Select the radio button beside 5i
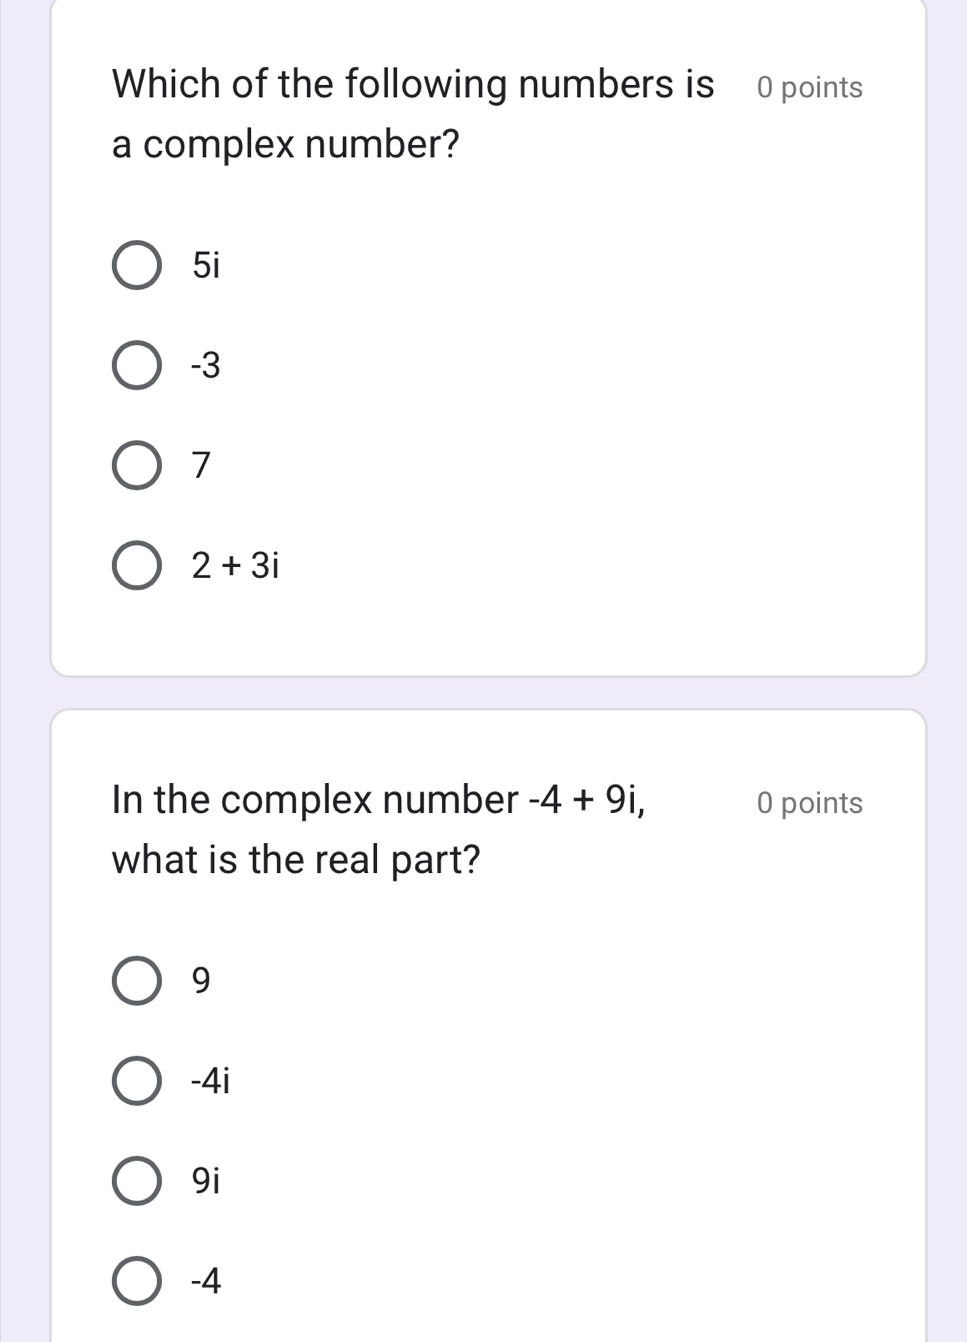 point(136,265)
